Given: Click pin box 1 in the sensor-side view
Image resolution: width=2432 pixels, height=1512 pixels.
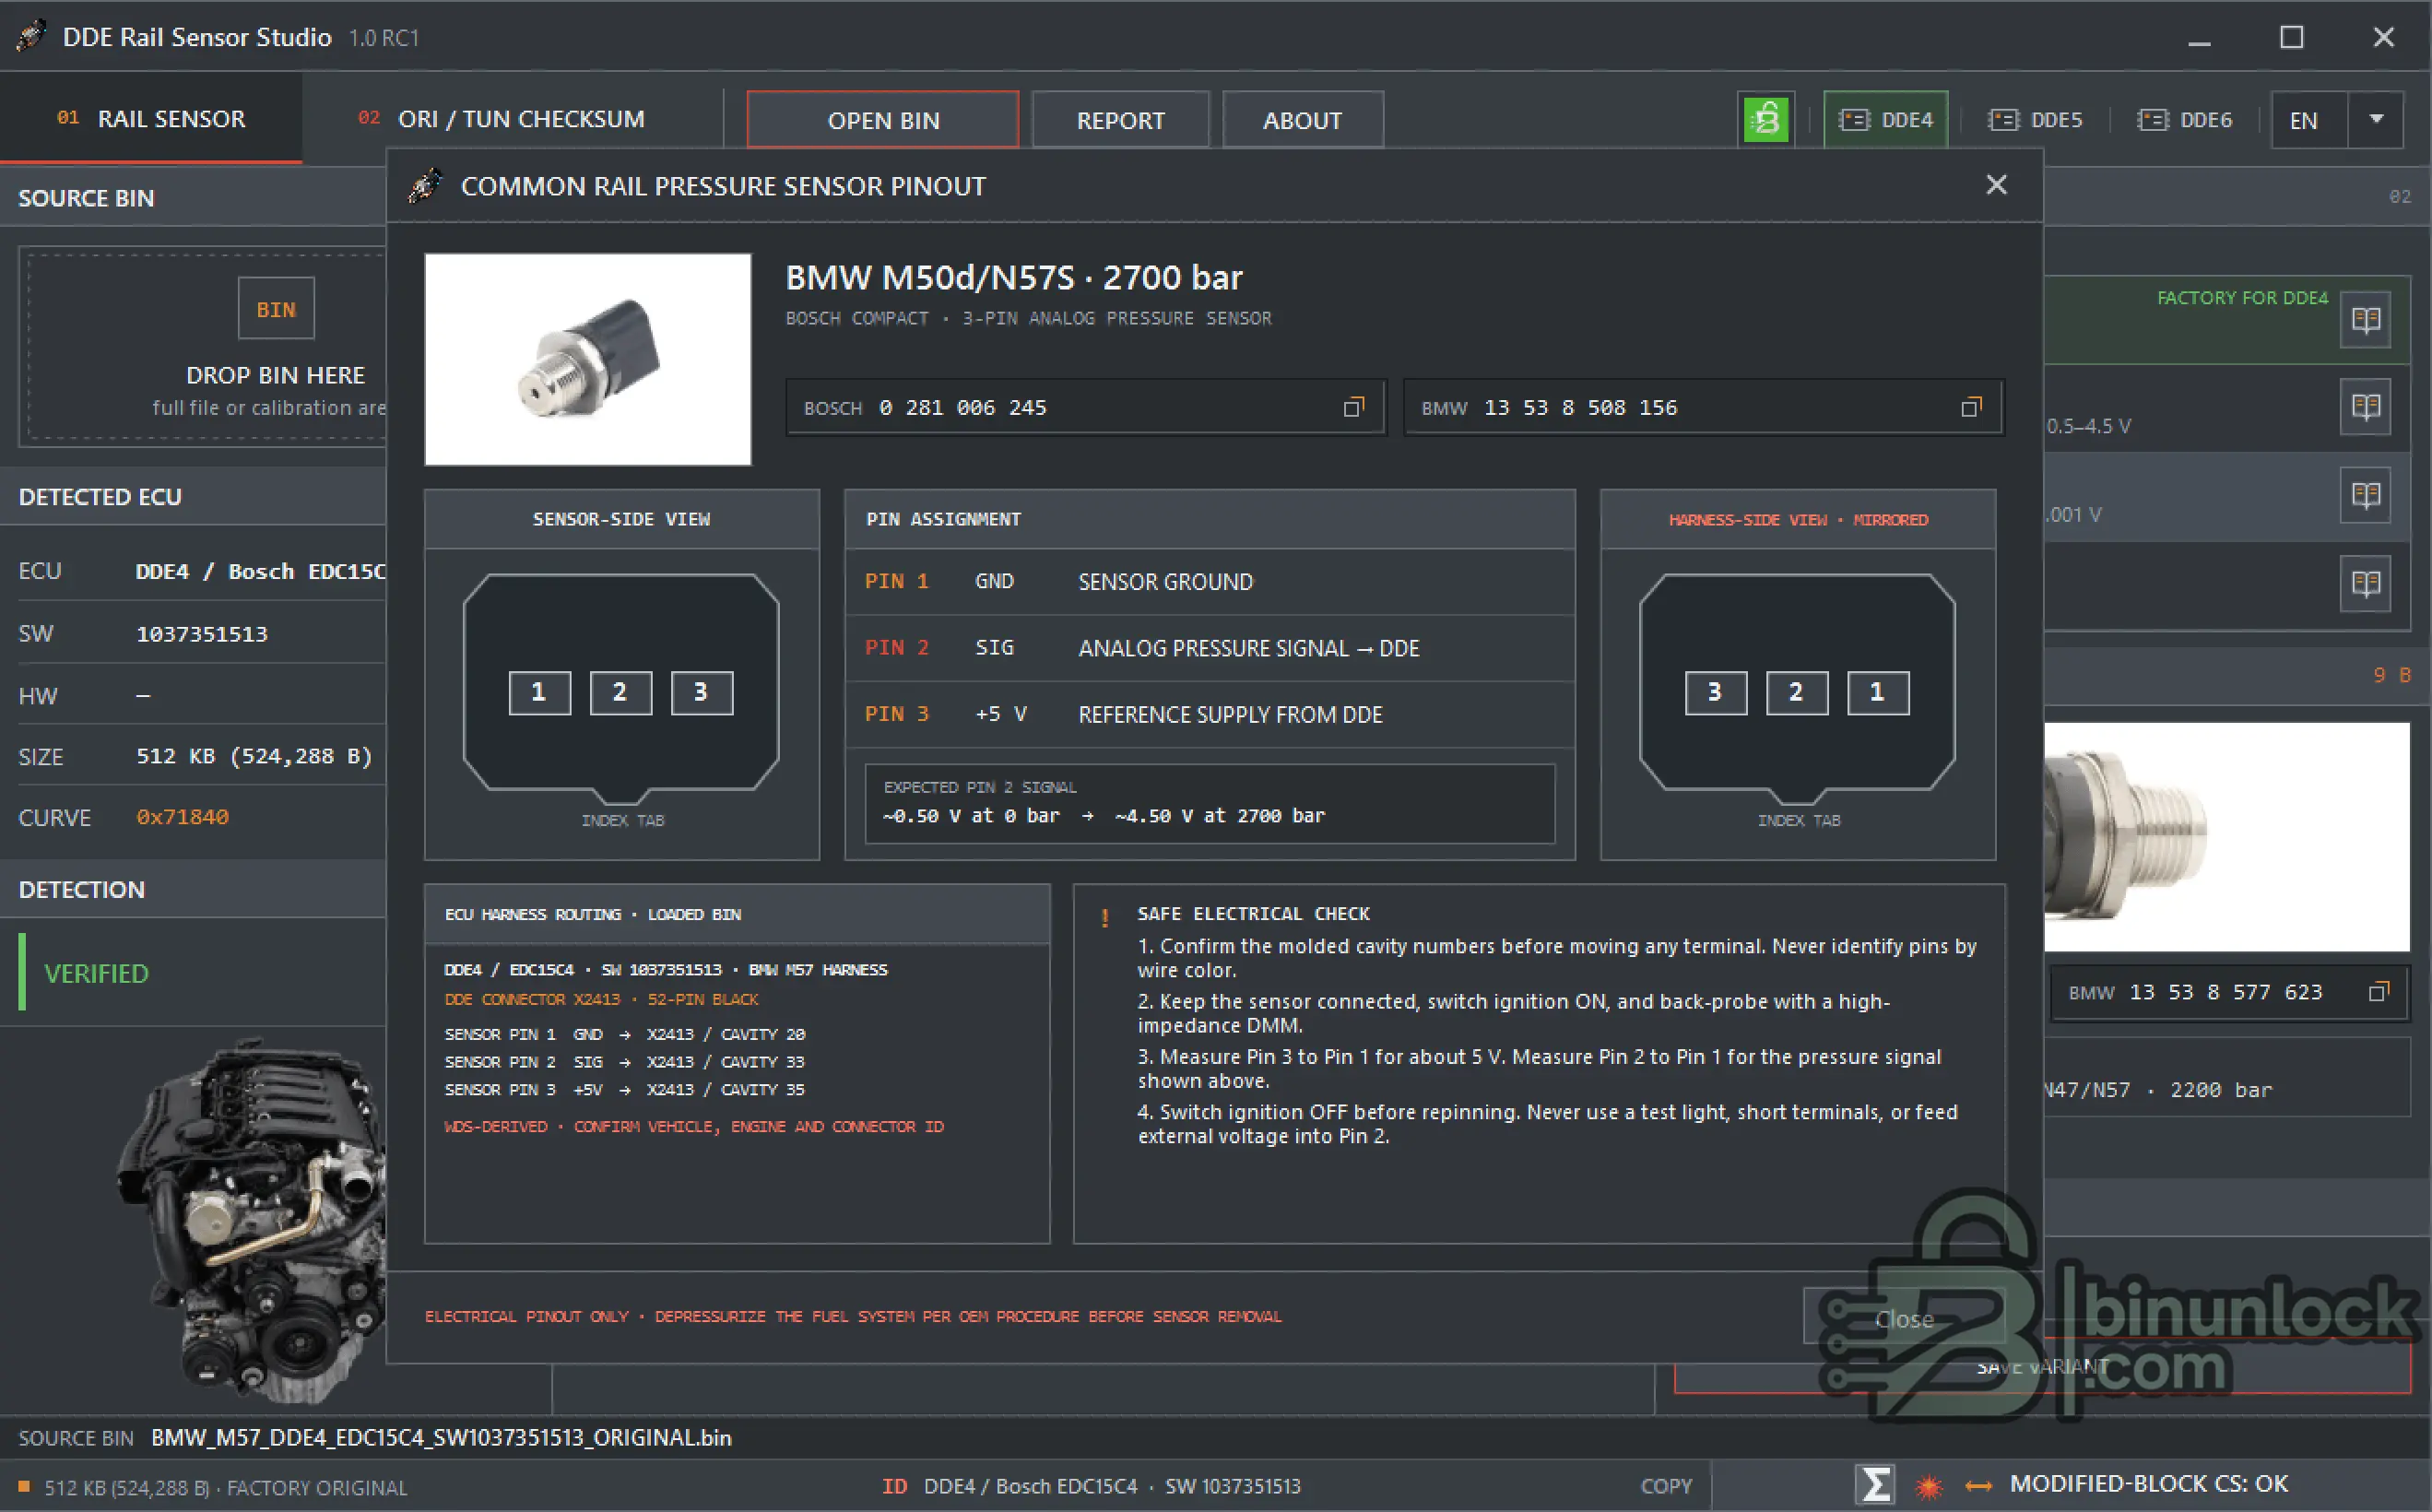Looking at the screenshot, I should [x=540, y=692].
